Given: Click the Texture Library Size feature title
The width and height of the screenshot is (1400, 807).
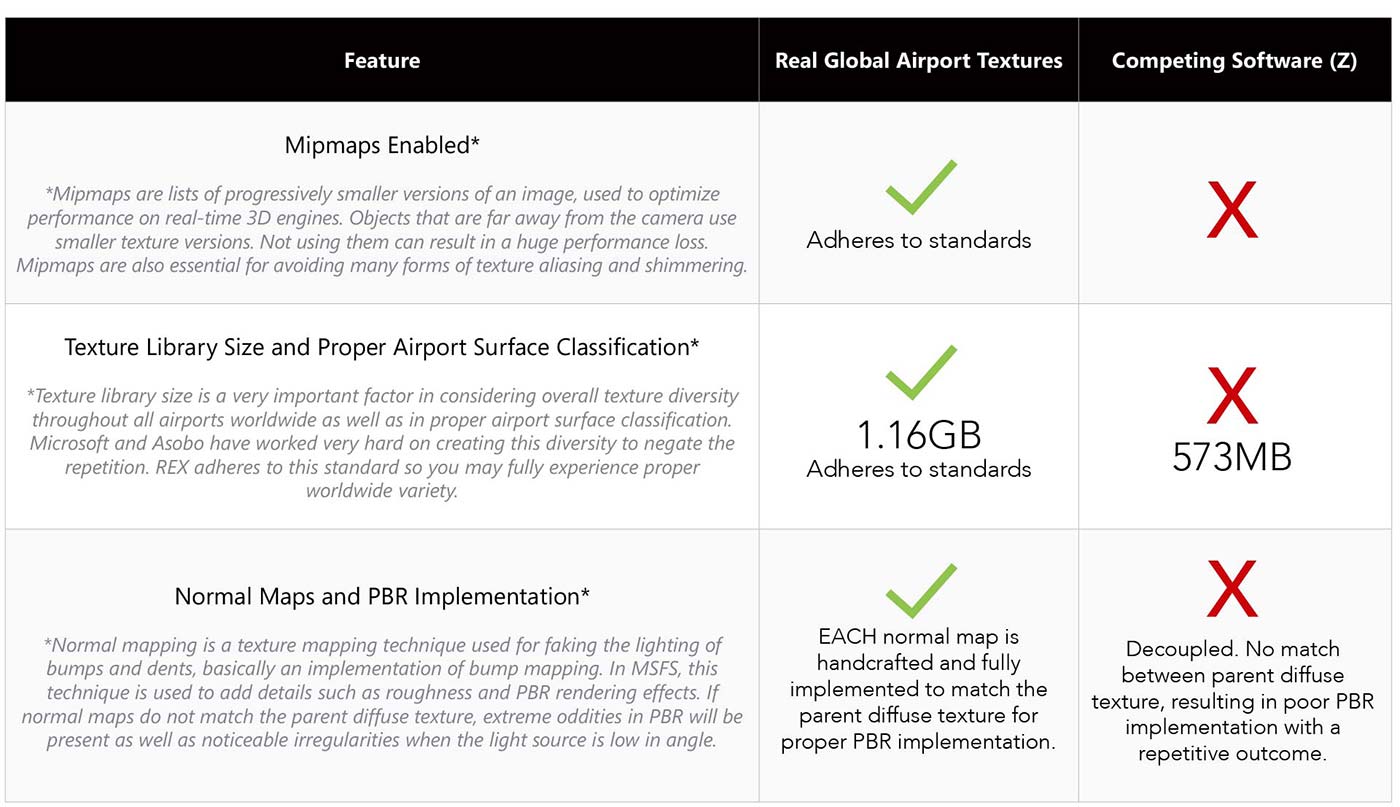Looking at the screenshot, I should (382, 348).
